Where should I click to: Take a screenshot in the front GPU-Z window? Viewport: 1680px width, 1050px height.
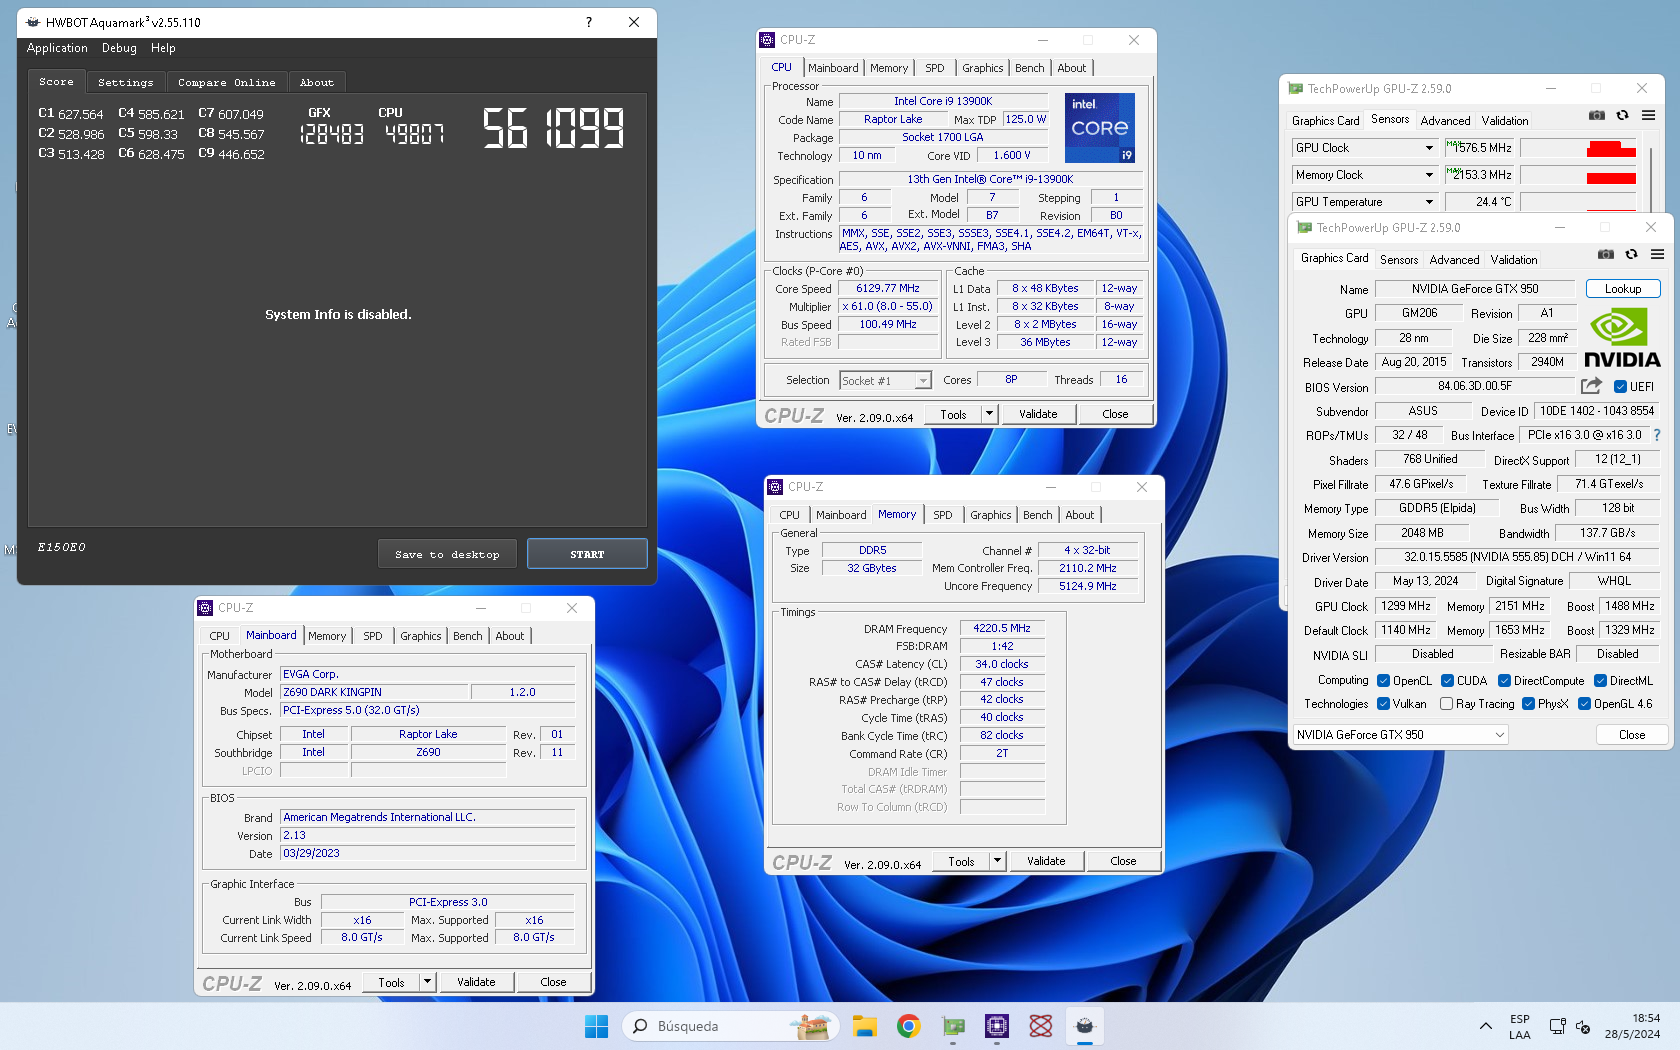click(1605, 254)
